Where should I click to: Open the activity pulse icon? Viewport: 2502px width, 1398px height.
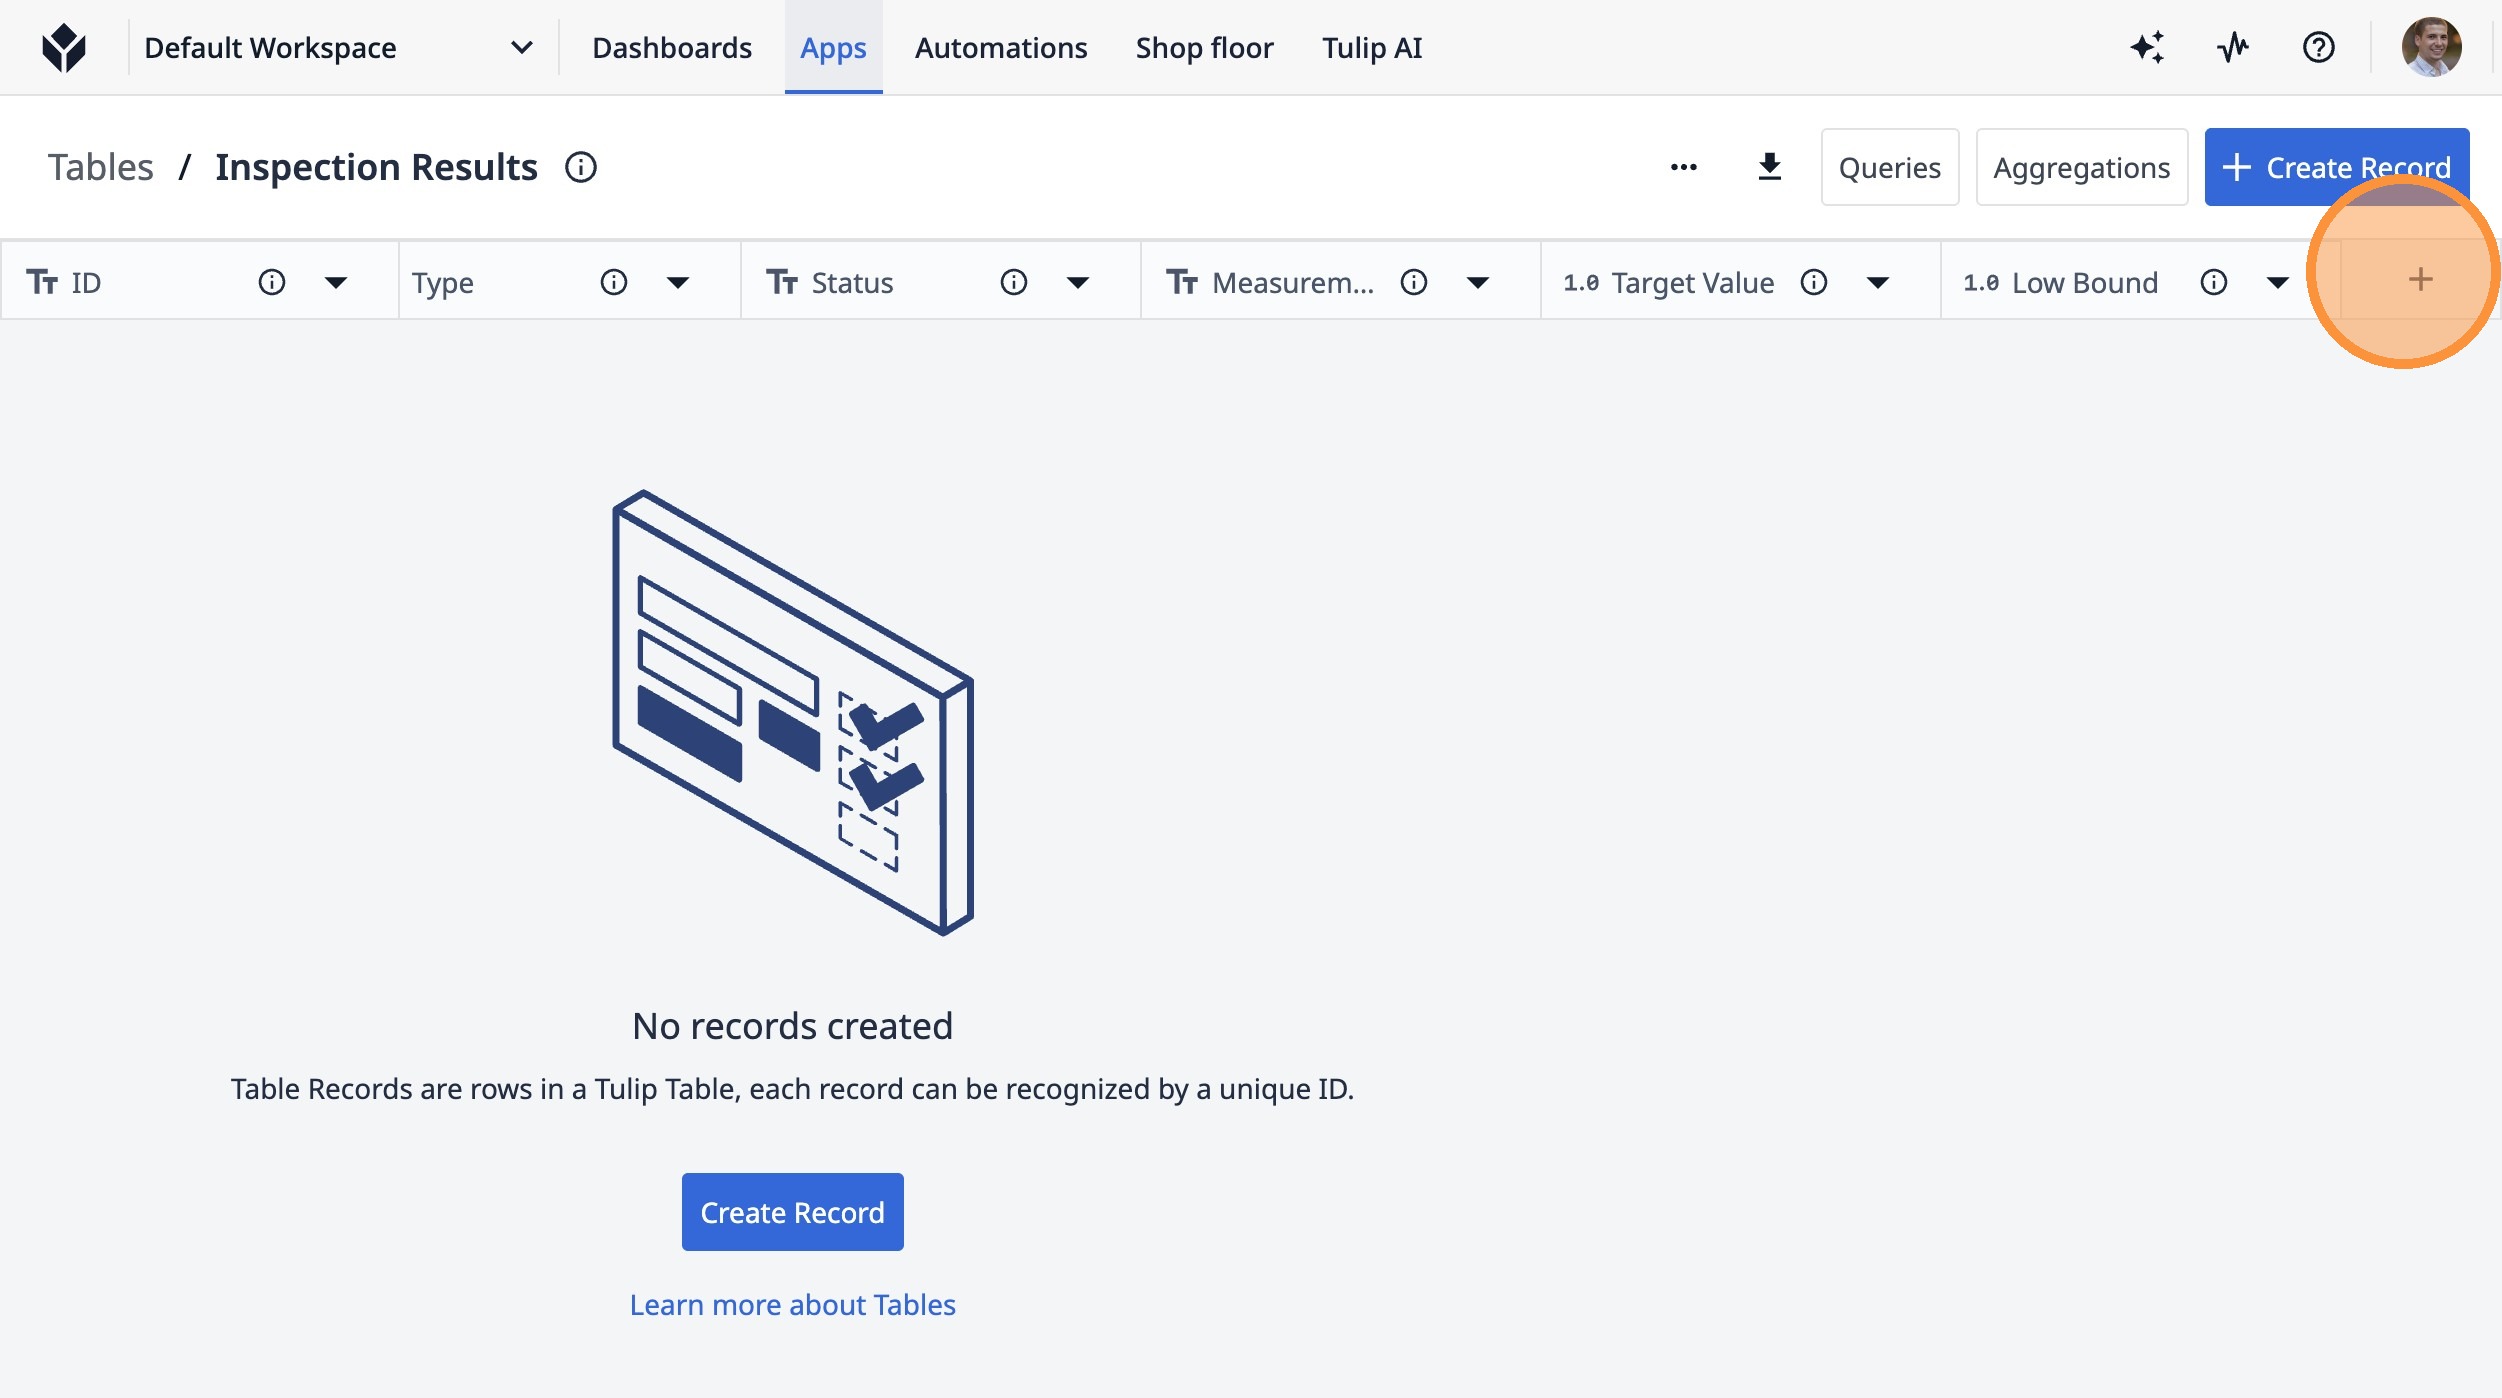tap(2233, 47)
